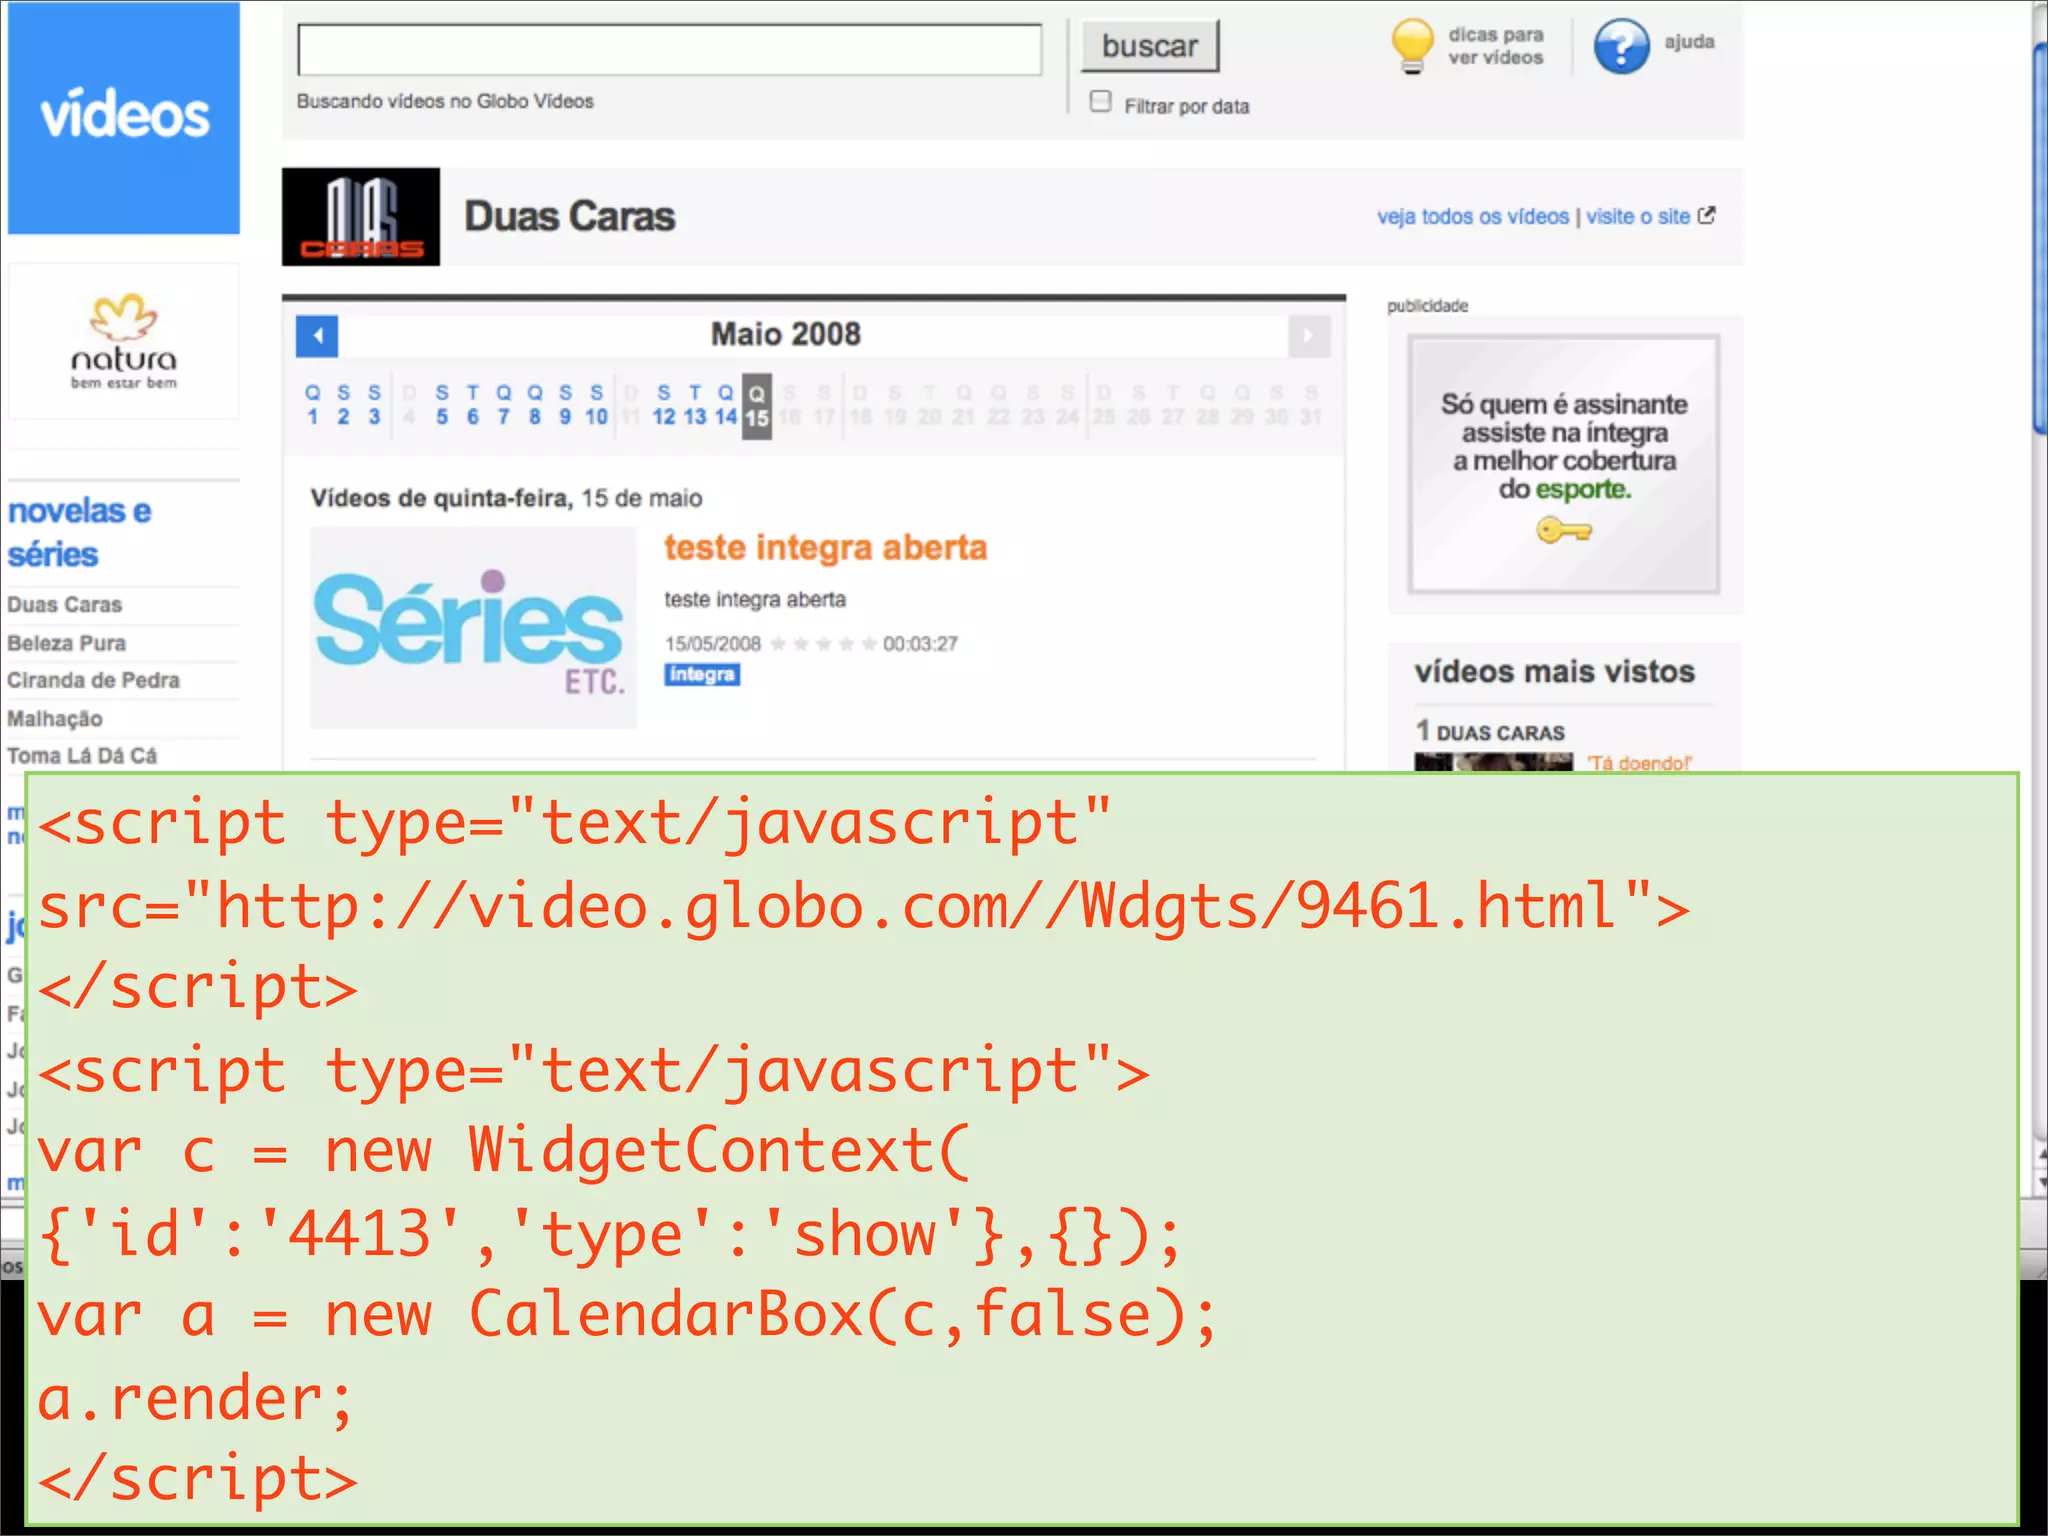Open dicas para ver vídeos link
Screen dimensions: 2048x1536
pyautogui.click(x=1495, y=46)
